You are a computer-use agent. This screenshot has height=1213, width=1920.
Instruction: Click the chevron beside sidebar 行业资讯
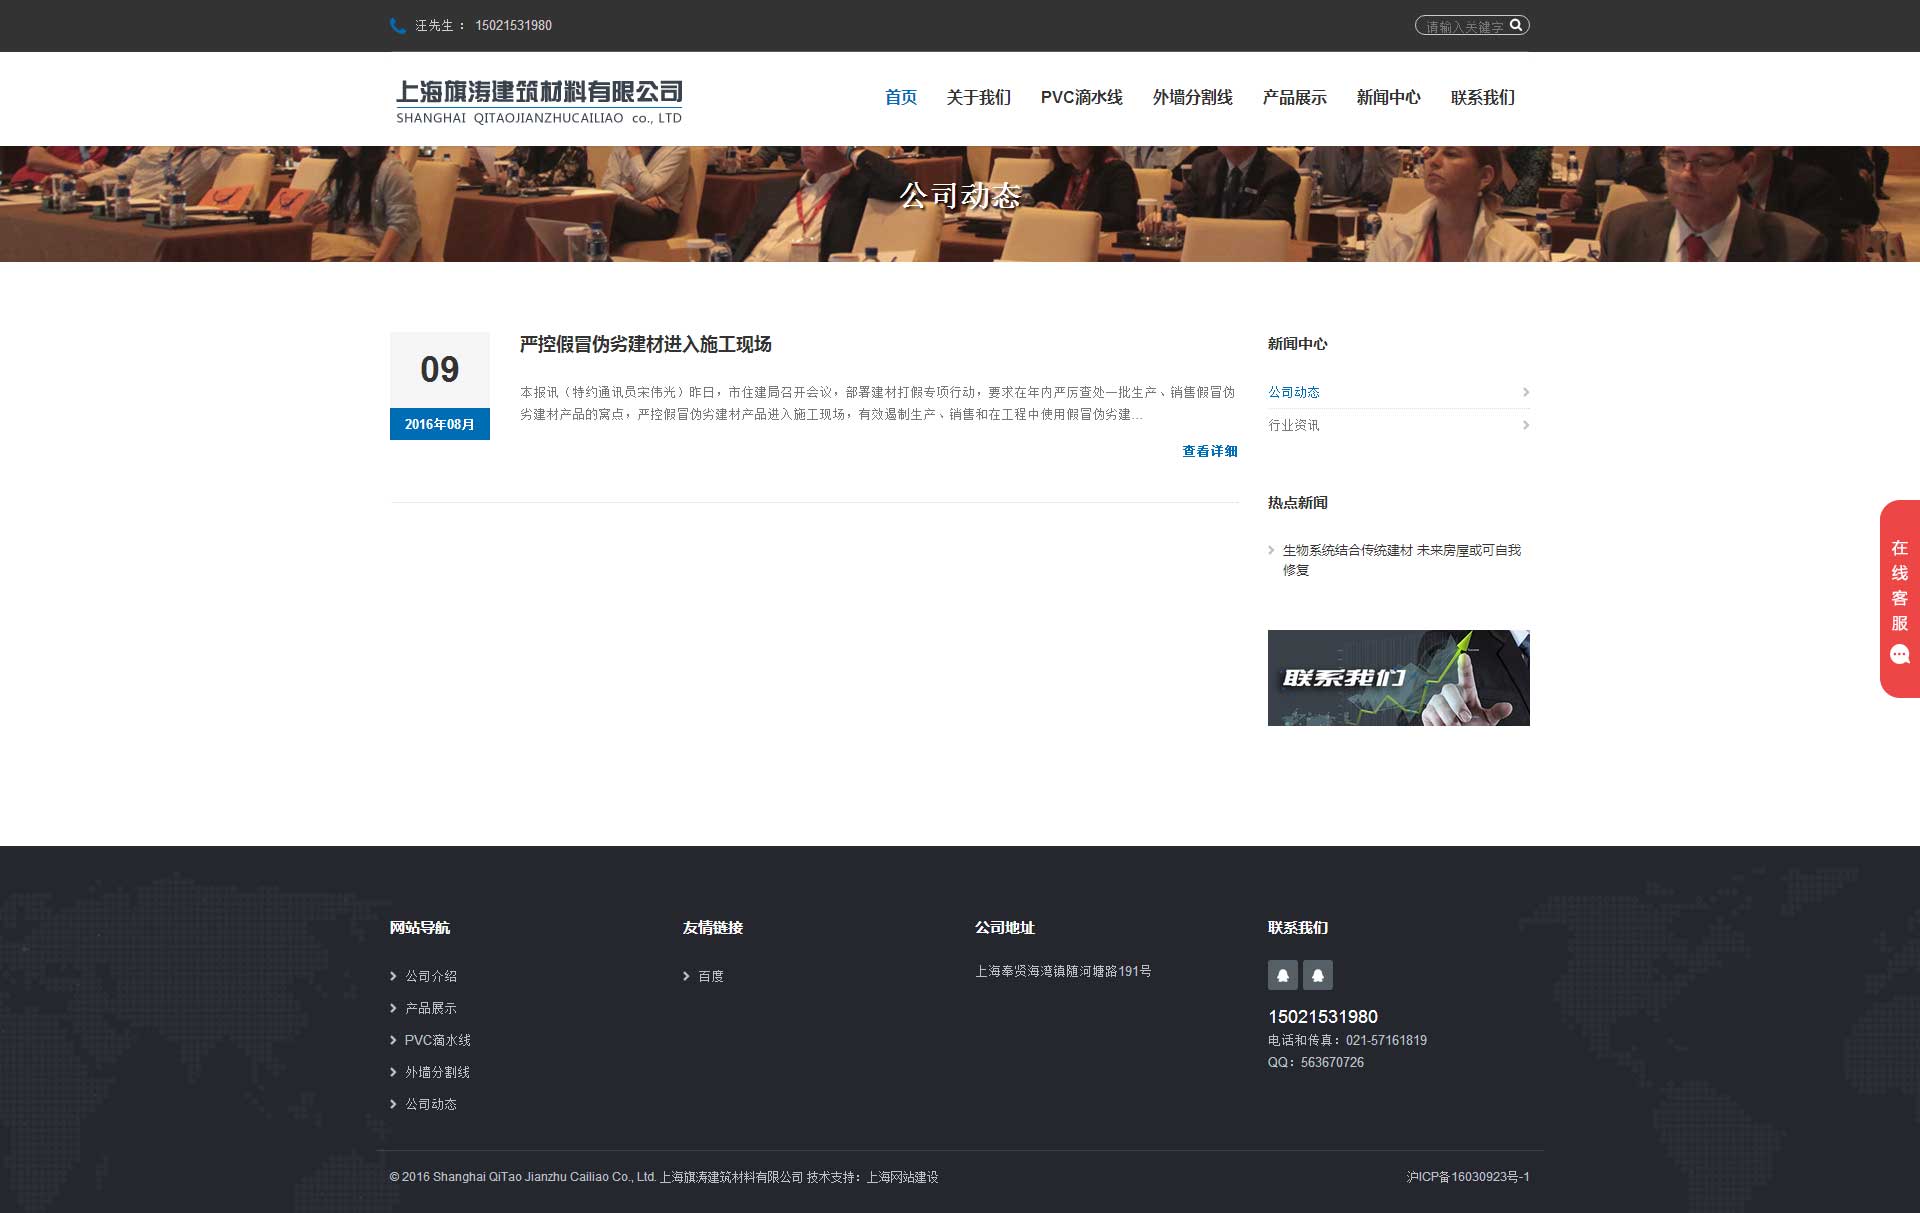[1526, 425]
